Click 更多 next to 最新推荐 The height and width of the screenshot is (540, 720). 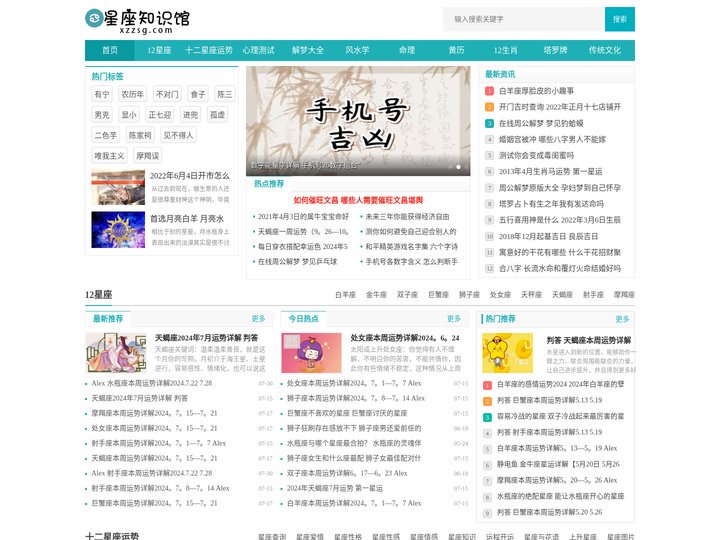259,319
